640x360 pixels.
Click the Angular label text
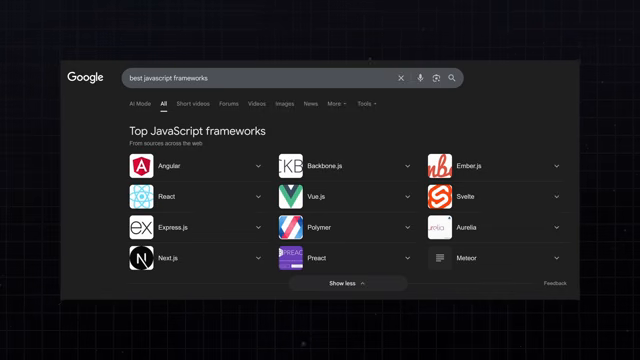[169, 166]
